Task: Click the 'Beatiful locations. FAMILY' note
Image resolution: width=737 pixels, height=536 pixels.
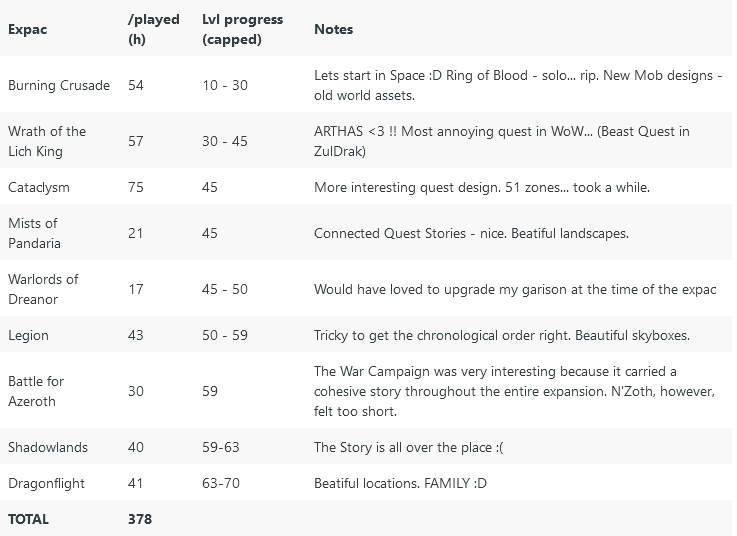Action: tap(400, 483)
